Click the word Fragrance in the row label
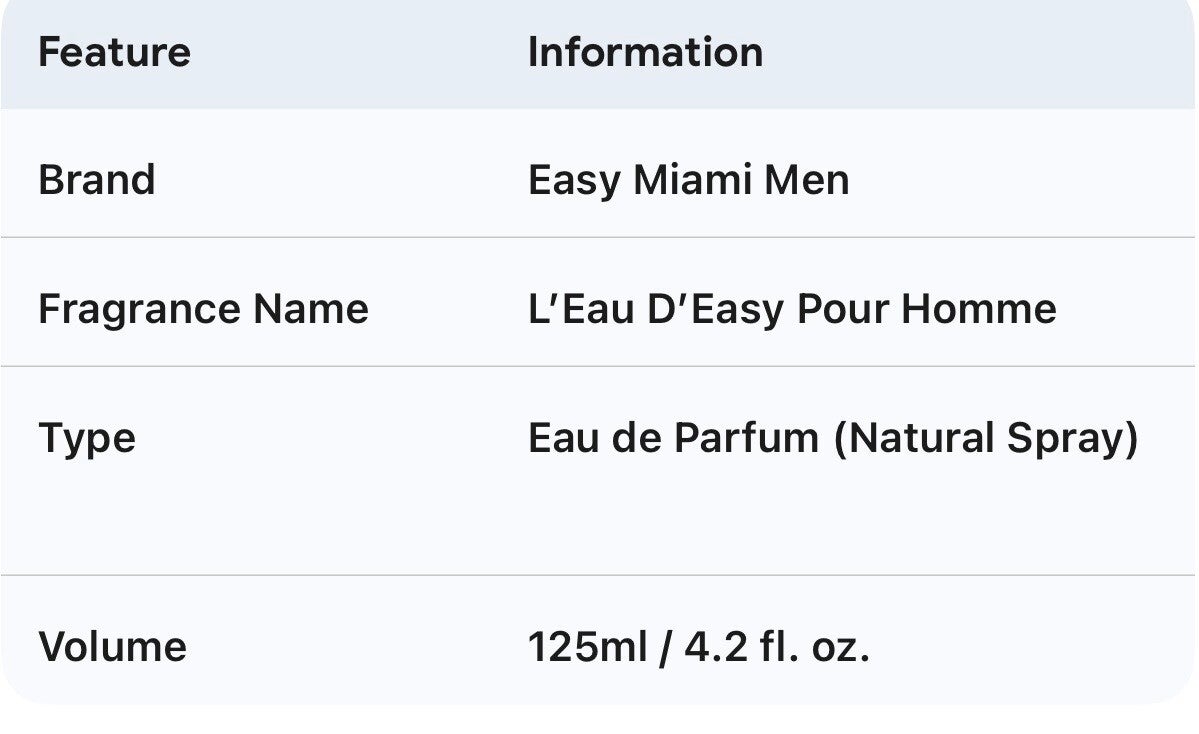1199x734 pixels. (x=140, y=309)
